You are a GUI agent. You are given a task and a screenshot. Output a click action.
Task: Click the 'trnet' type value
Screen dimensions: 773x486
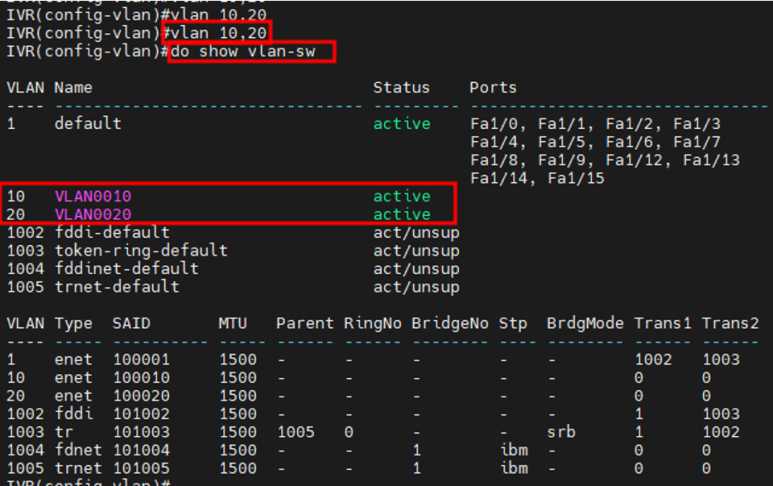[x=78, y=468]
